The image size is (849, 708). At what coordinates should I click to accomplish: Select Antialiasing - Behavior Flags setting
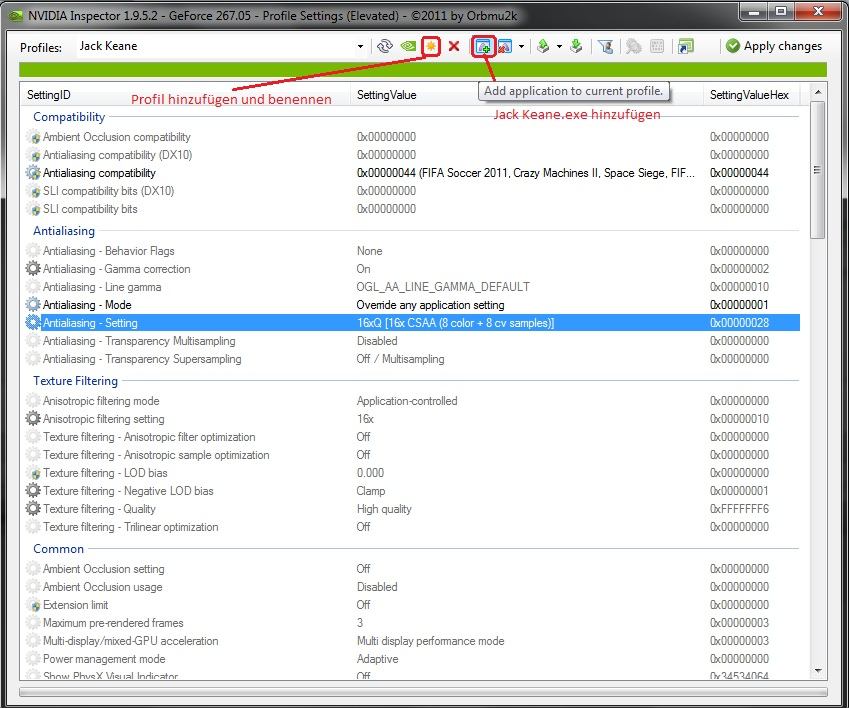413,251
